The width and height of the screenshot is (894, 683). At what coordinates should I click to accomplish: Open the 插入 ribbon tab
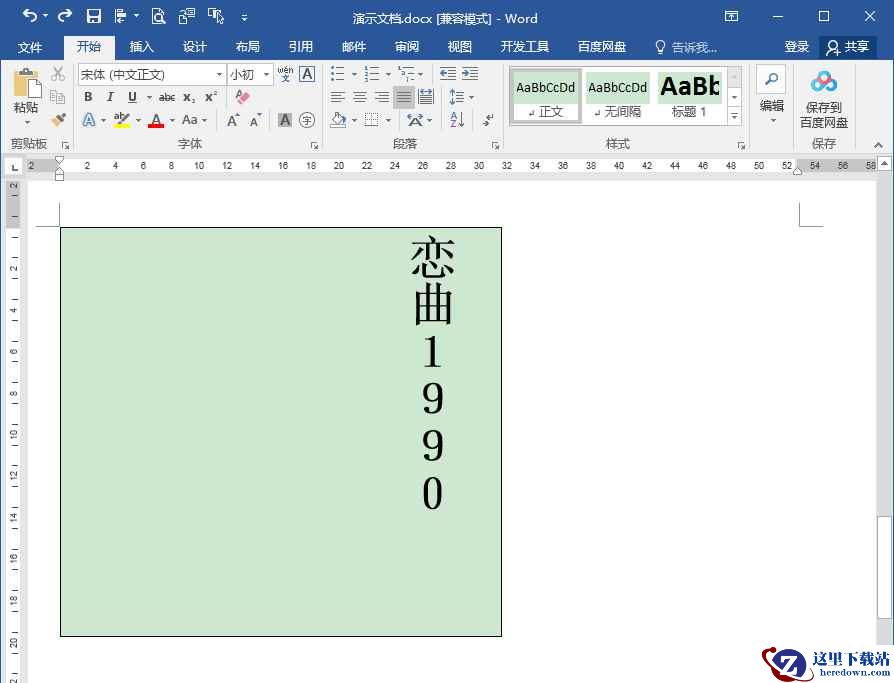tap(141, 47)
